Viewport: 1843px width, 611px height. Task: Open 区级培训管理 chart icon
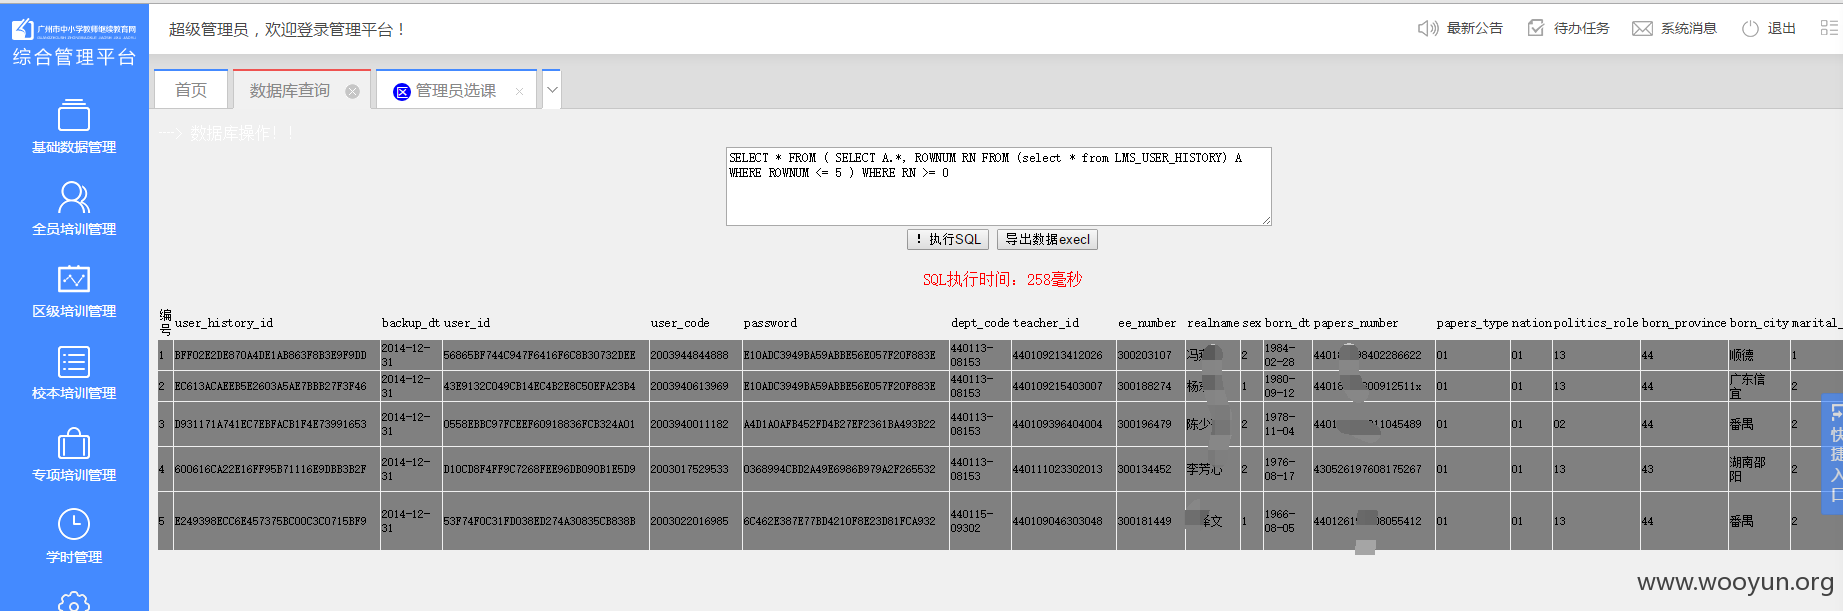pyautogui.click(x=74, y=279)
